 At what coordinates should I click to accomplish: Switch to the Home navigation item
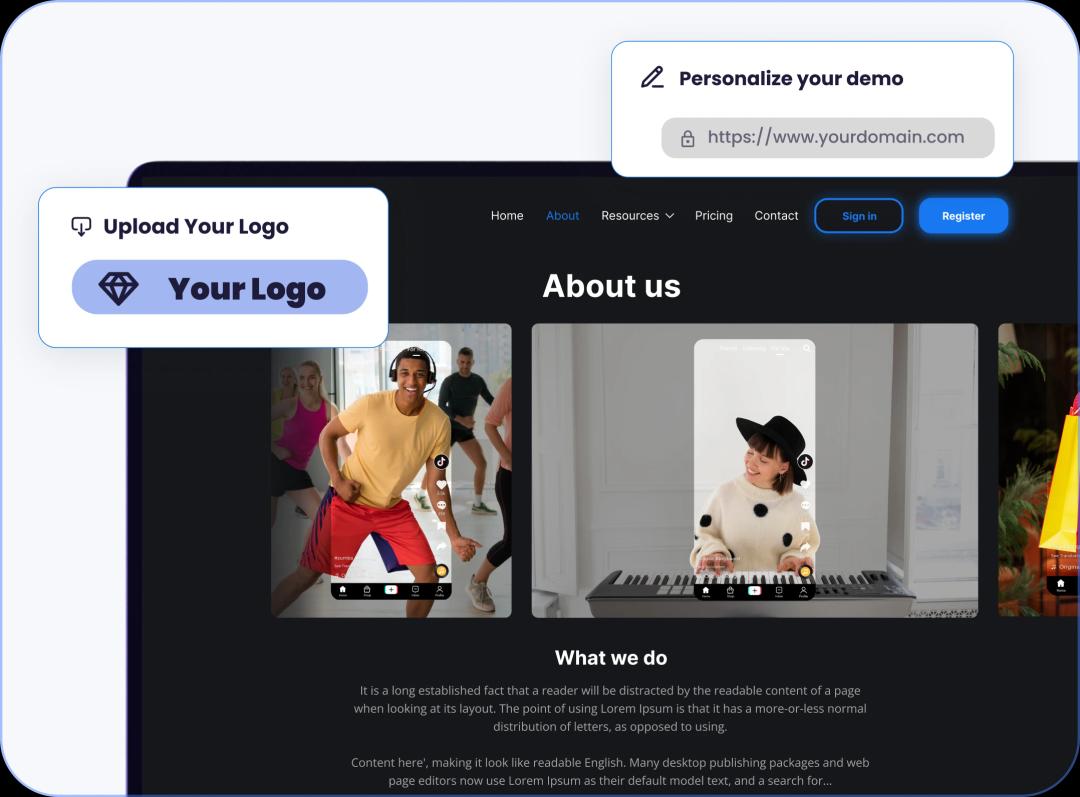pyautogui.click(x=507, y=215)
